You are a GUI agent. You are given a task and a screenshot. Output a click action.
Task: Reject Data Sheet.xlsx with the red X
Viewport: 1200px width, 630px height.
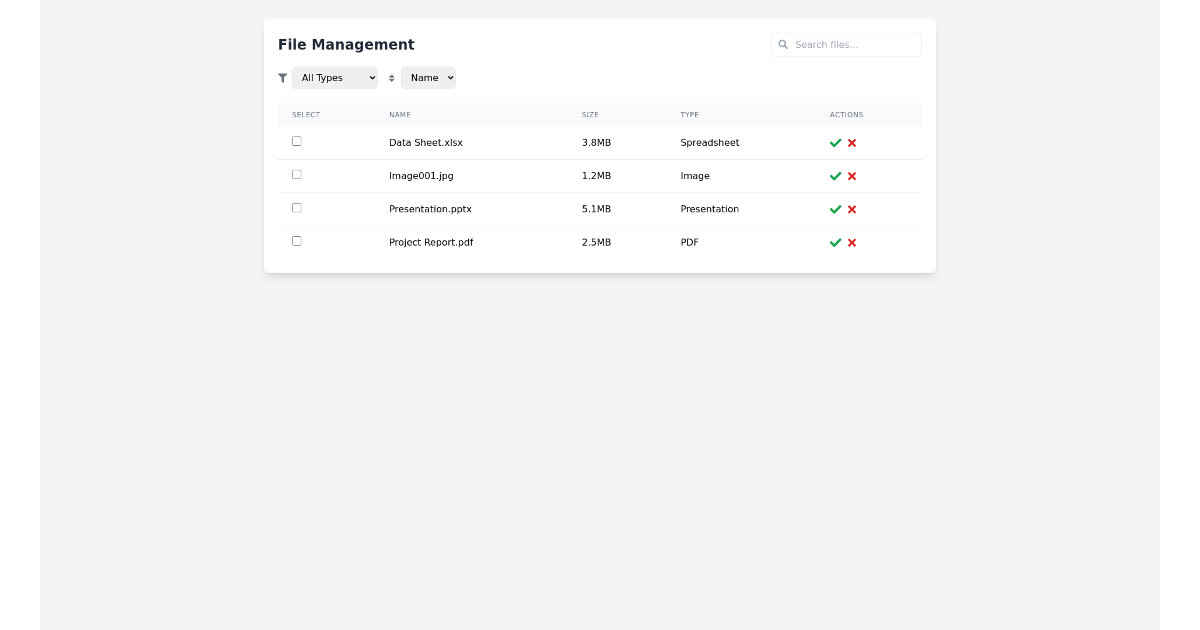[x=851, y=143]
